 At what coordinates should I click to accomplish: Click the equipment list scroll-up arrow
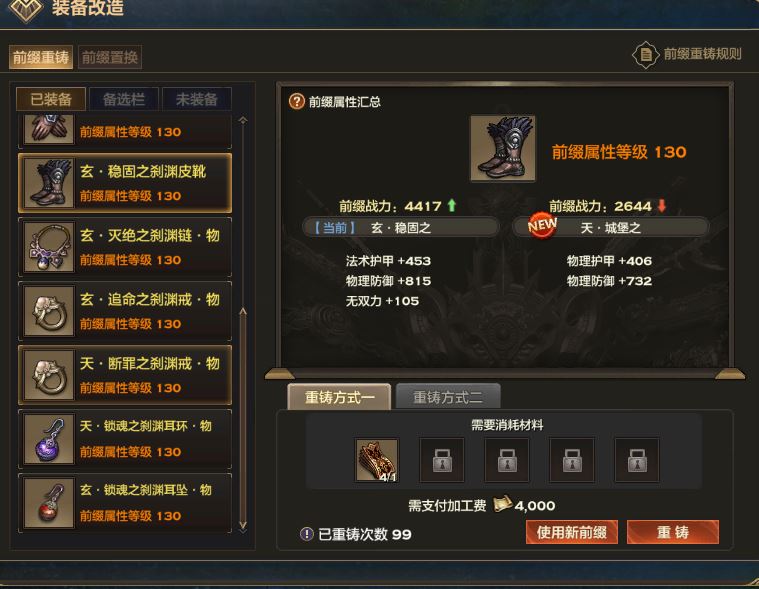point(243,120)
